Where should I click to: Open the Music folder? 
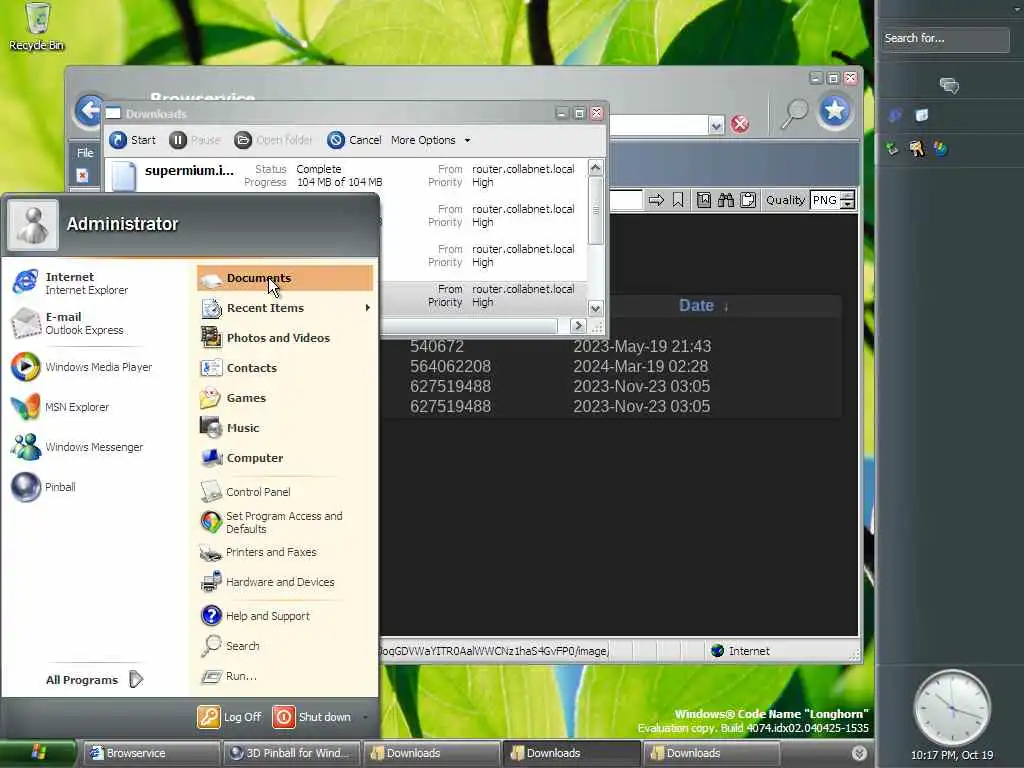click(x=285, y=428)
